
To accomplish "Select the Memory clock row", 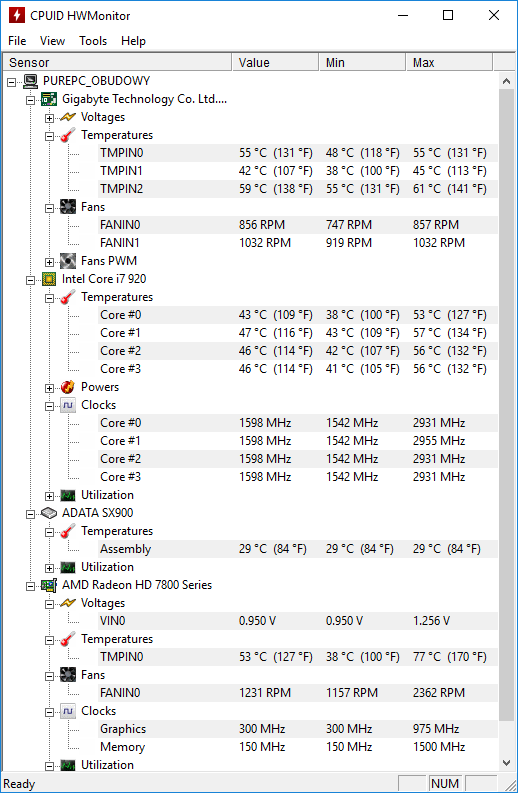I will (x=298, y=747).
